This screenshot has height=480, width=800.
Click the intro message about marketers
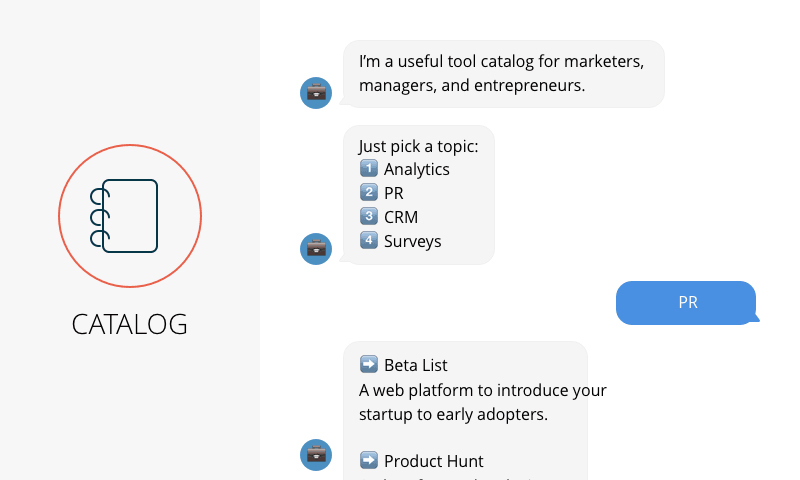(501, 73)
